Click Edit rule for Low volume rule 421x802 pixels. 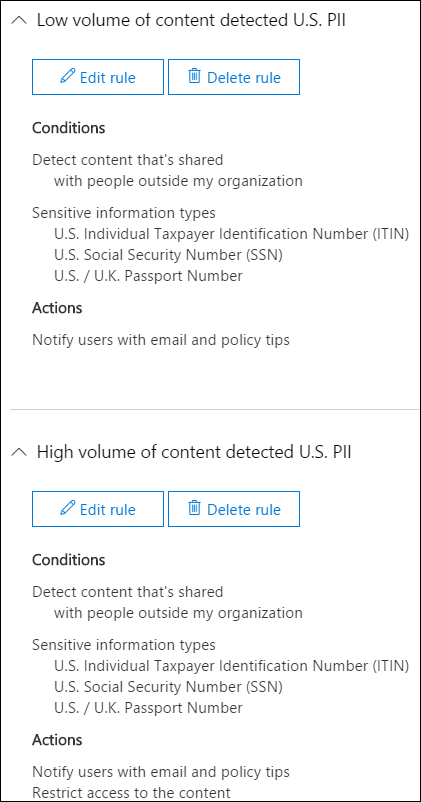click(x=98, y=77)
